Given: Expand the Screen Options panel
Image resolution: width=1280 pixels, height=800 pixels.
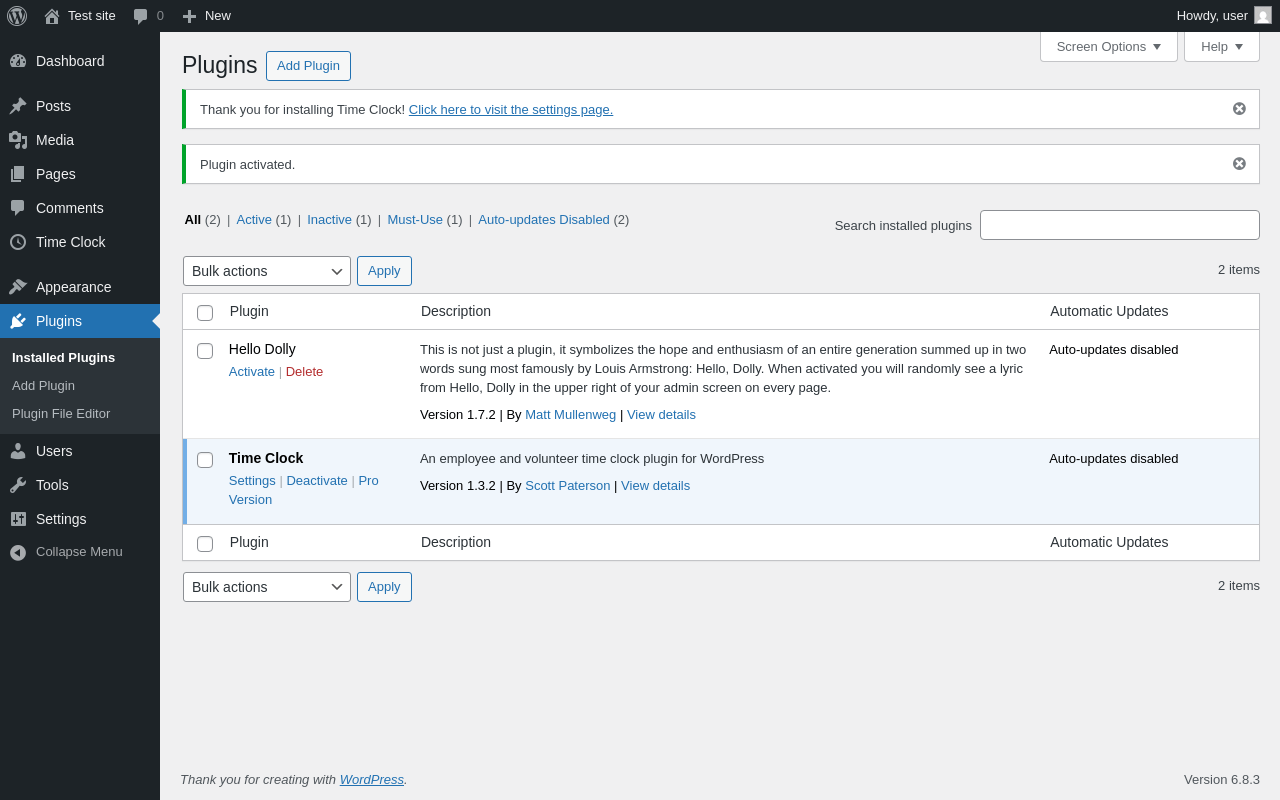Looking at the screenshot, I should [x=1108, y=46].
